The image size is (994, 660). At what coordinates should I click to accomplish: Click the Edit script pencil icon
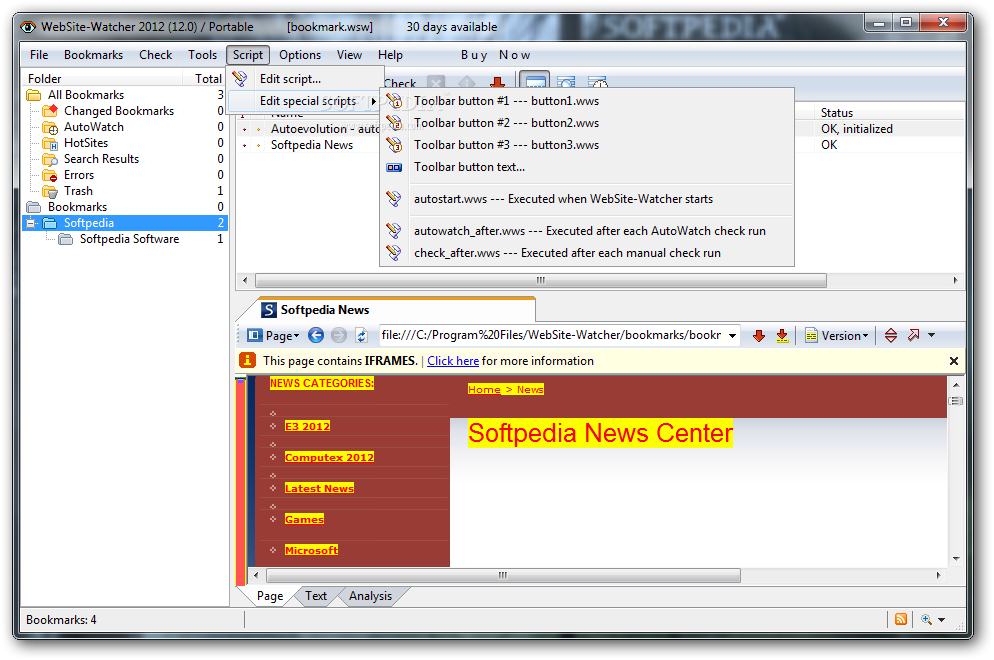tap(240, 79)
